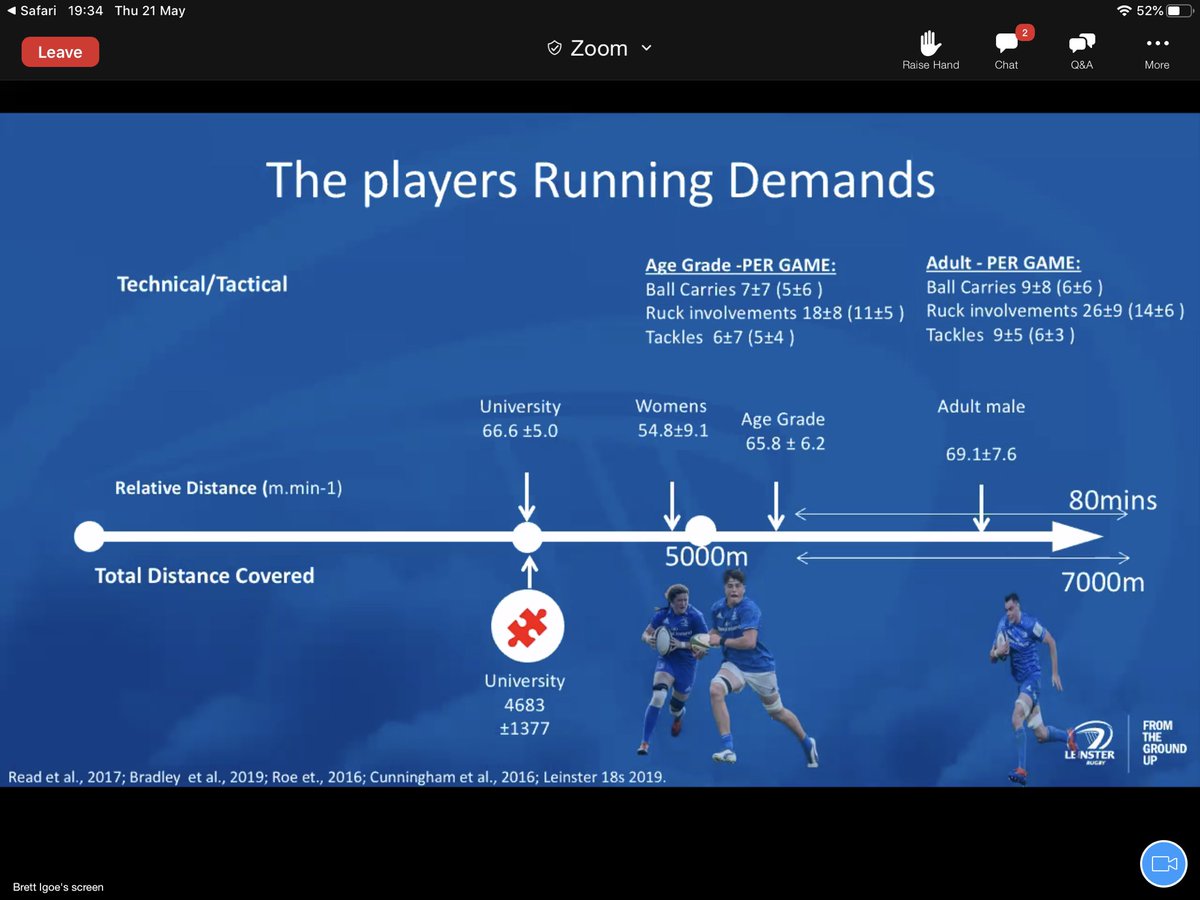Open the meeting Chat panel
This screenshot has width=1200, height=900.
point(1006,47)
